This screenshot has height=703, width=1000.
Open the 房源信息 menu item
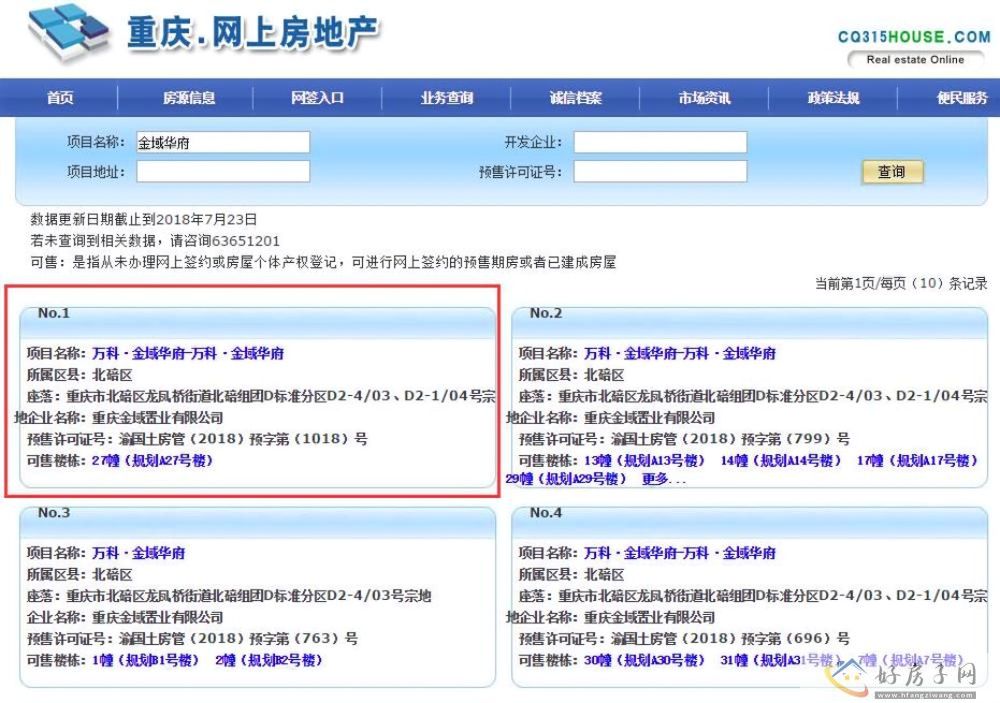(189, 98)
